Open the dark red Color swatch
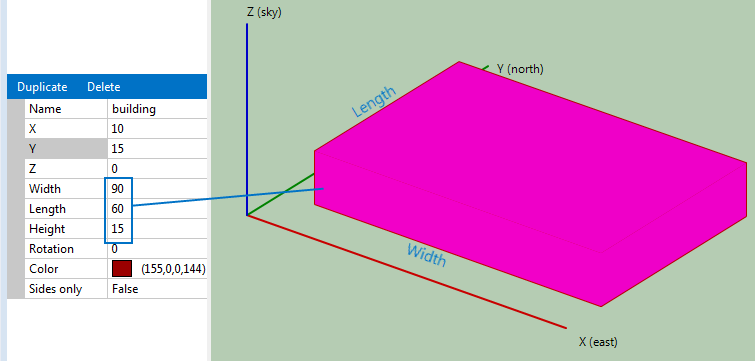The height and width of the screenshot is (361, 755). click(122, 269)
